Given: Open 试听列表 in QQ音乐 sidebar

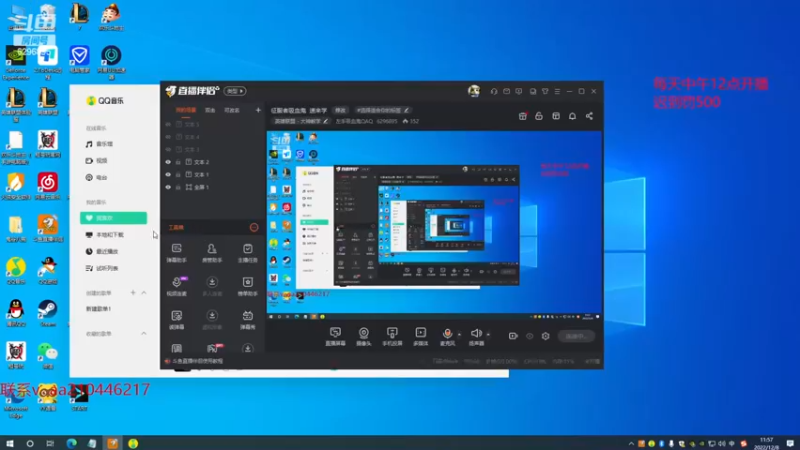Looking at the screenshot, I should coord(102,268).
